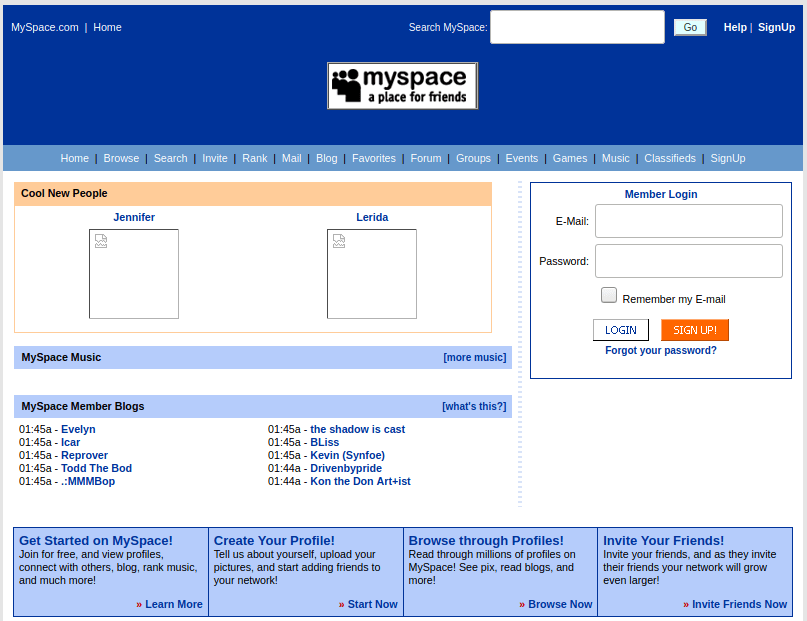The height and width of the screenshot is (621, 807).
Task: Open Lerida's broken profile picture
Action: point(372,274)
